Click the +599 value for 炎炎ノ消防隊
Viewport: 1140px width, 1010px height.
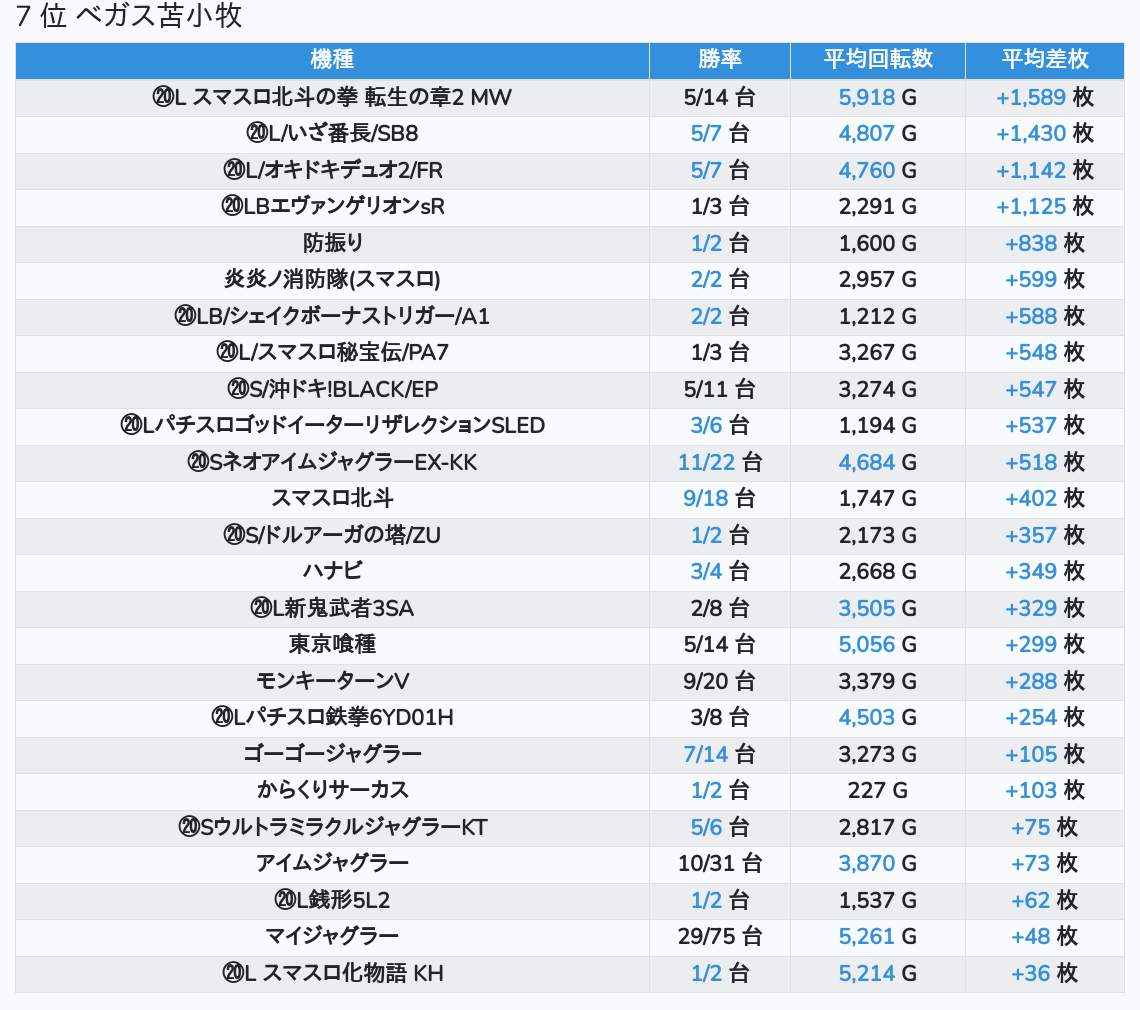(x=1031, y=280)
